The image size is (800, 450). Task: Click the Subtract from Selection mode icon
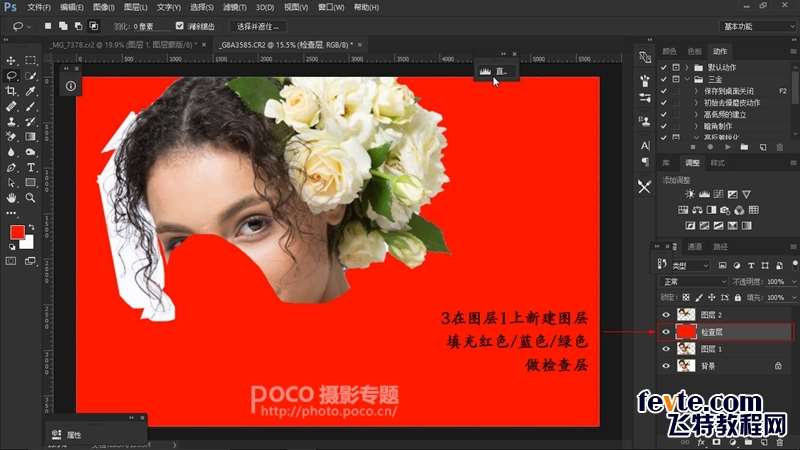[78, 26]
